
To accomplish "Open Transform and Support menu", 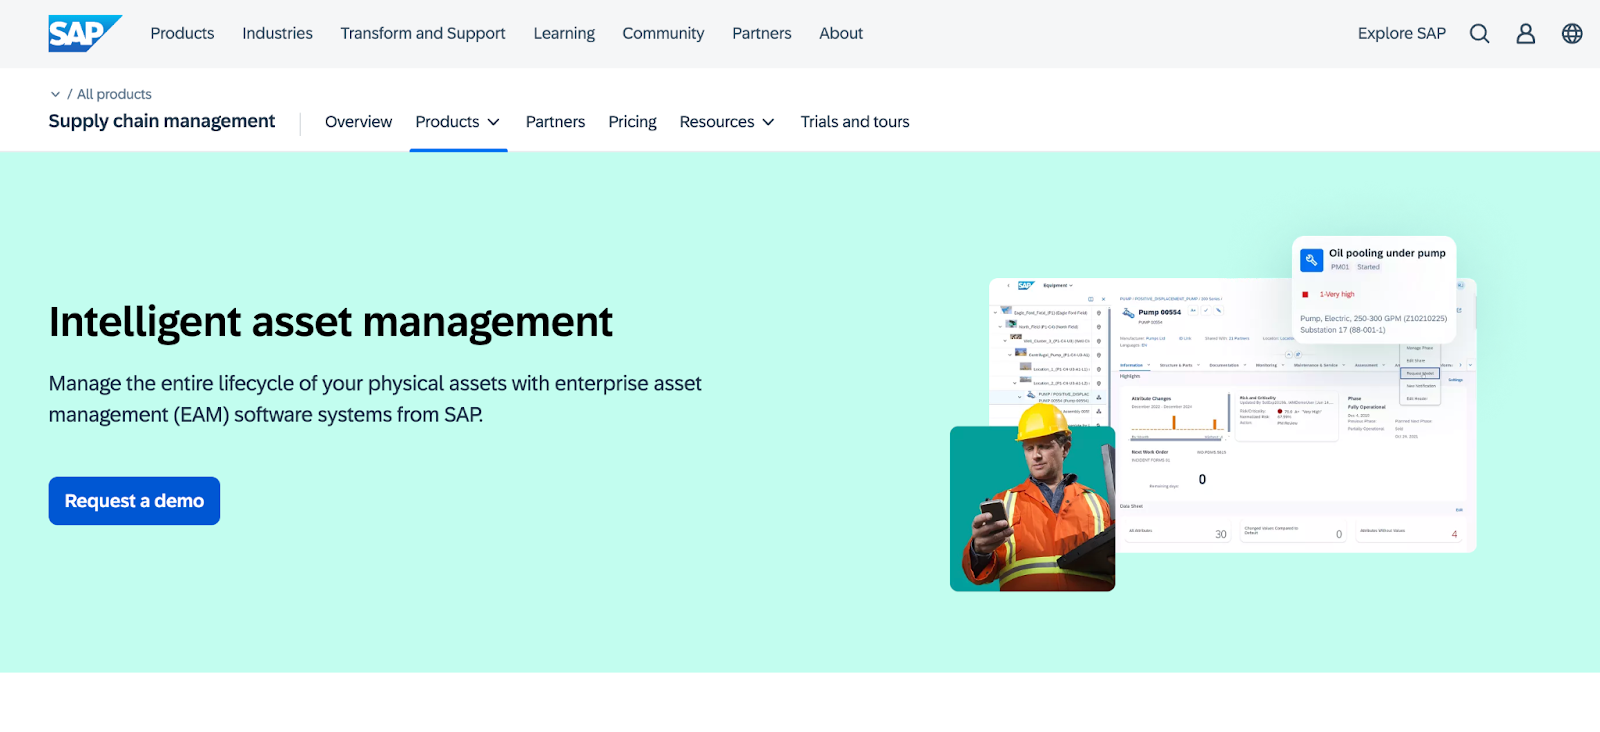I will 423,33.
